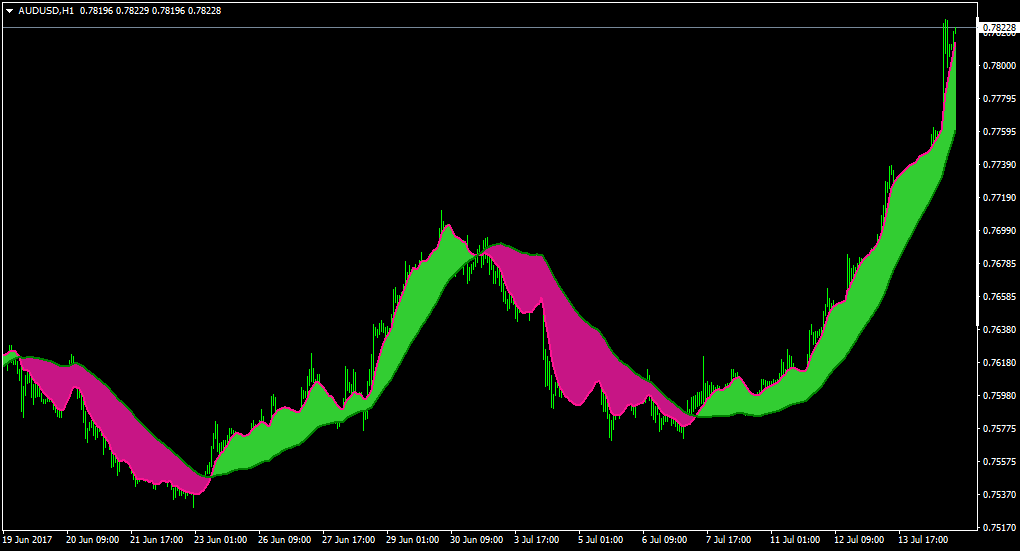This screenshot has height=551, width=1020.
Task: Click the 19 Jun 2017 date label
Action: [x=27, y=540]
